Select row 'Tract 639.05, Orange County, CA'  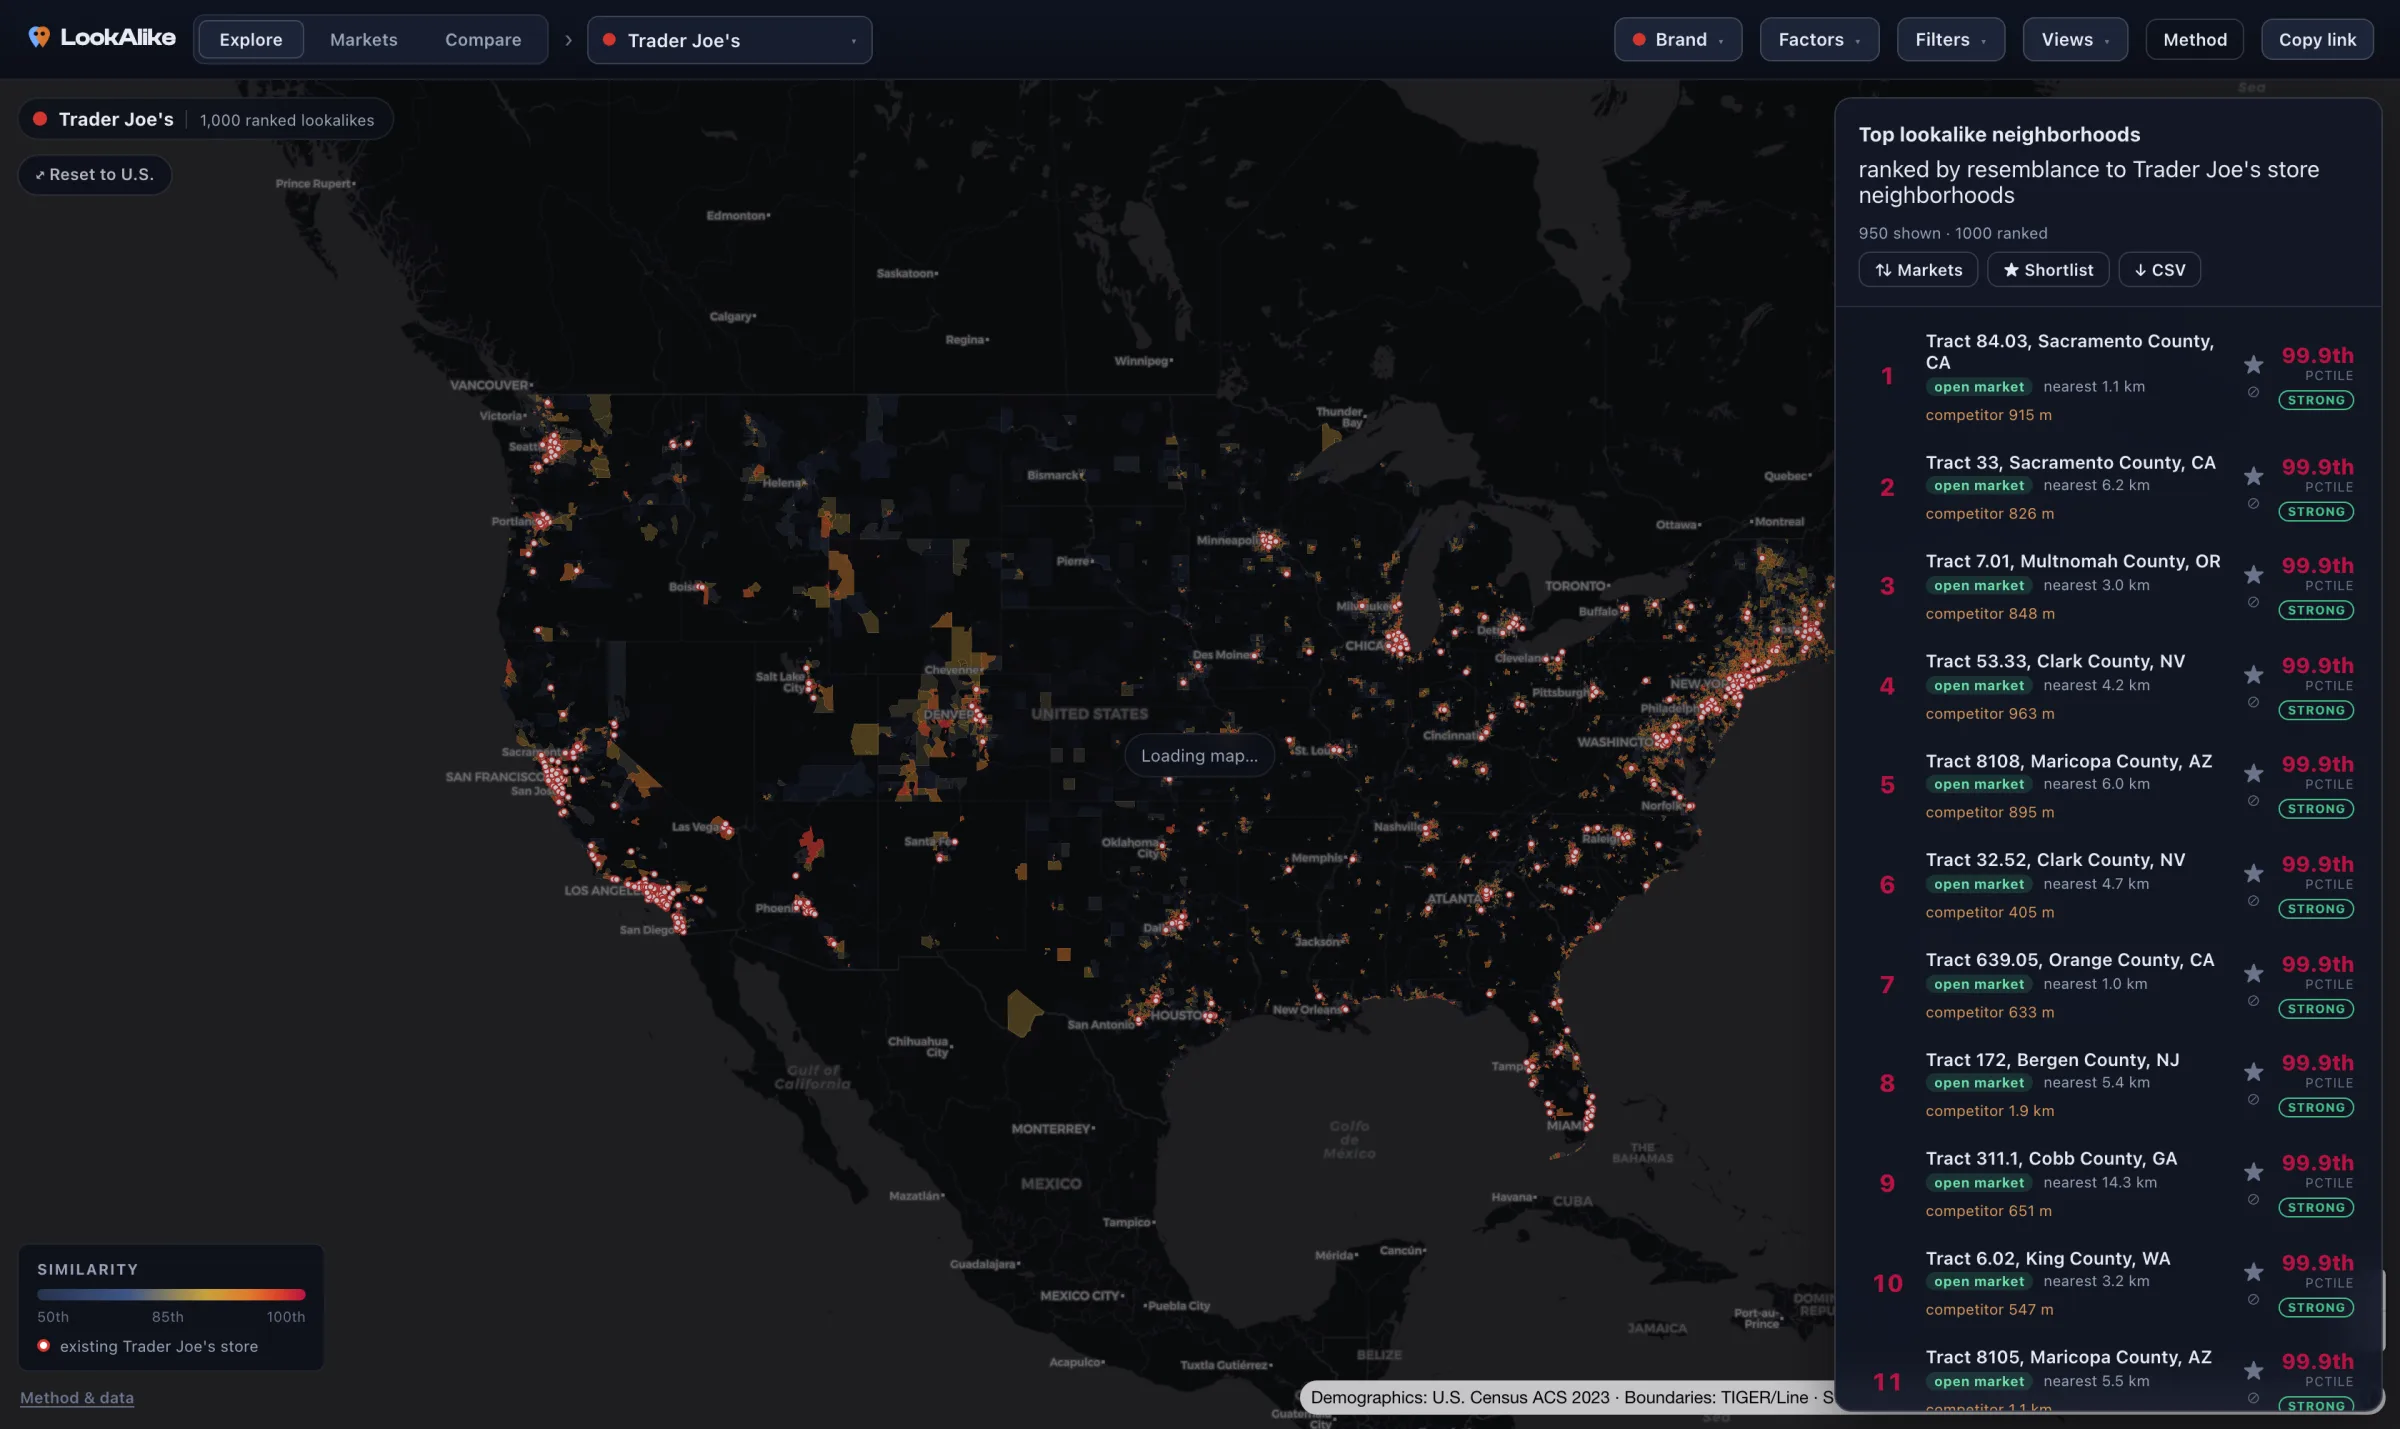[2110, 985]
